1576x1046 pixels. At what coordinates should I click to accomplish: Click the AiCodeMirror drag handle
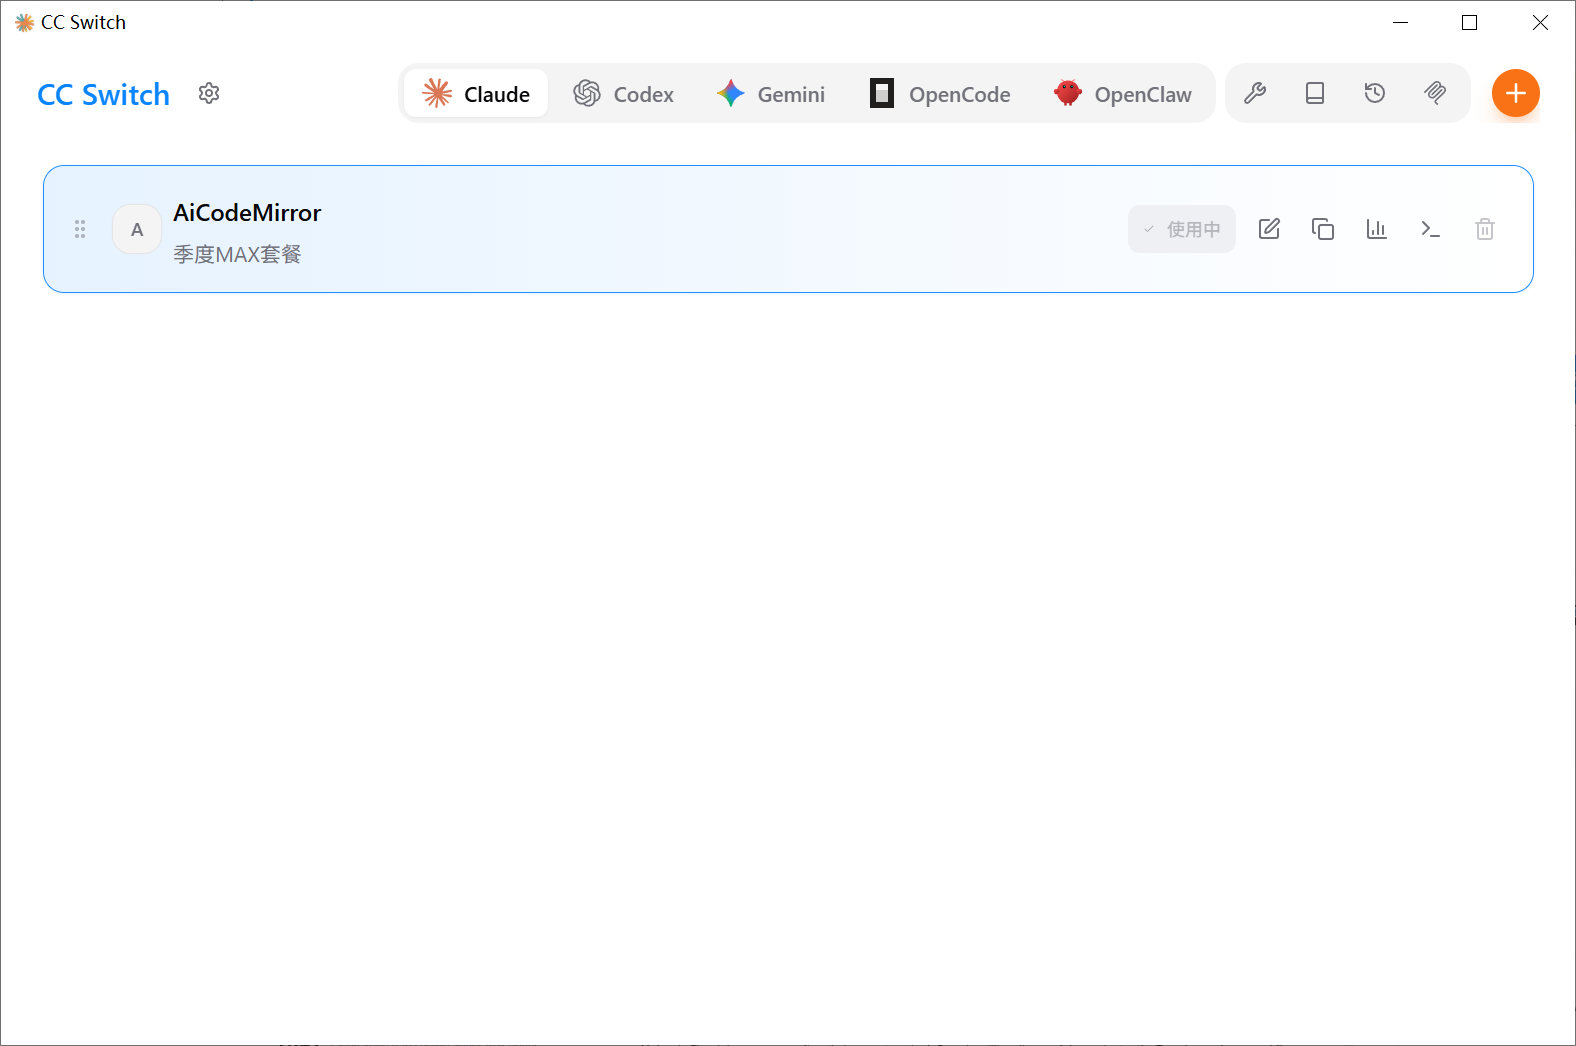point(80,229)
